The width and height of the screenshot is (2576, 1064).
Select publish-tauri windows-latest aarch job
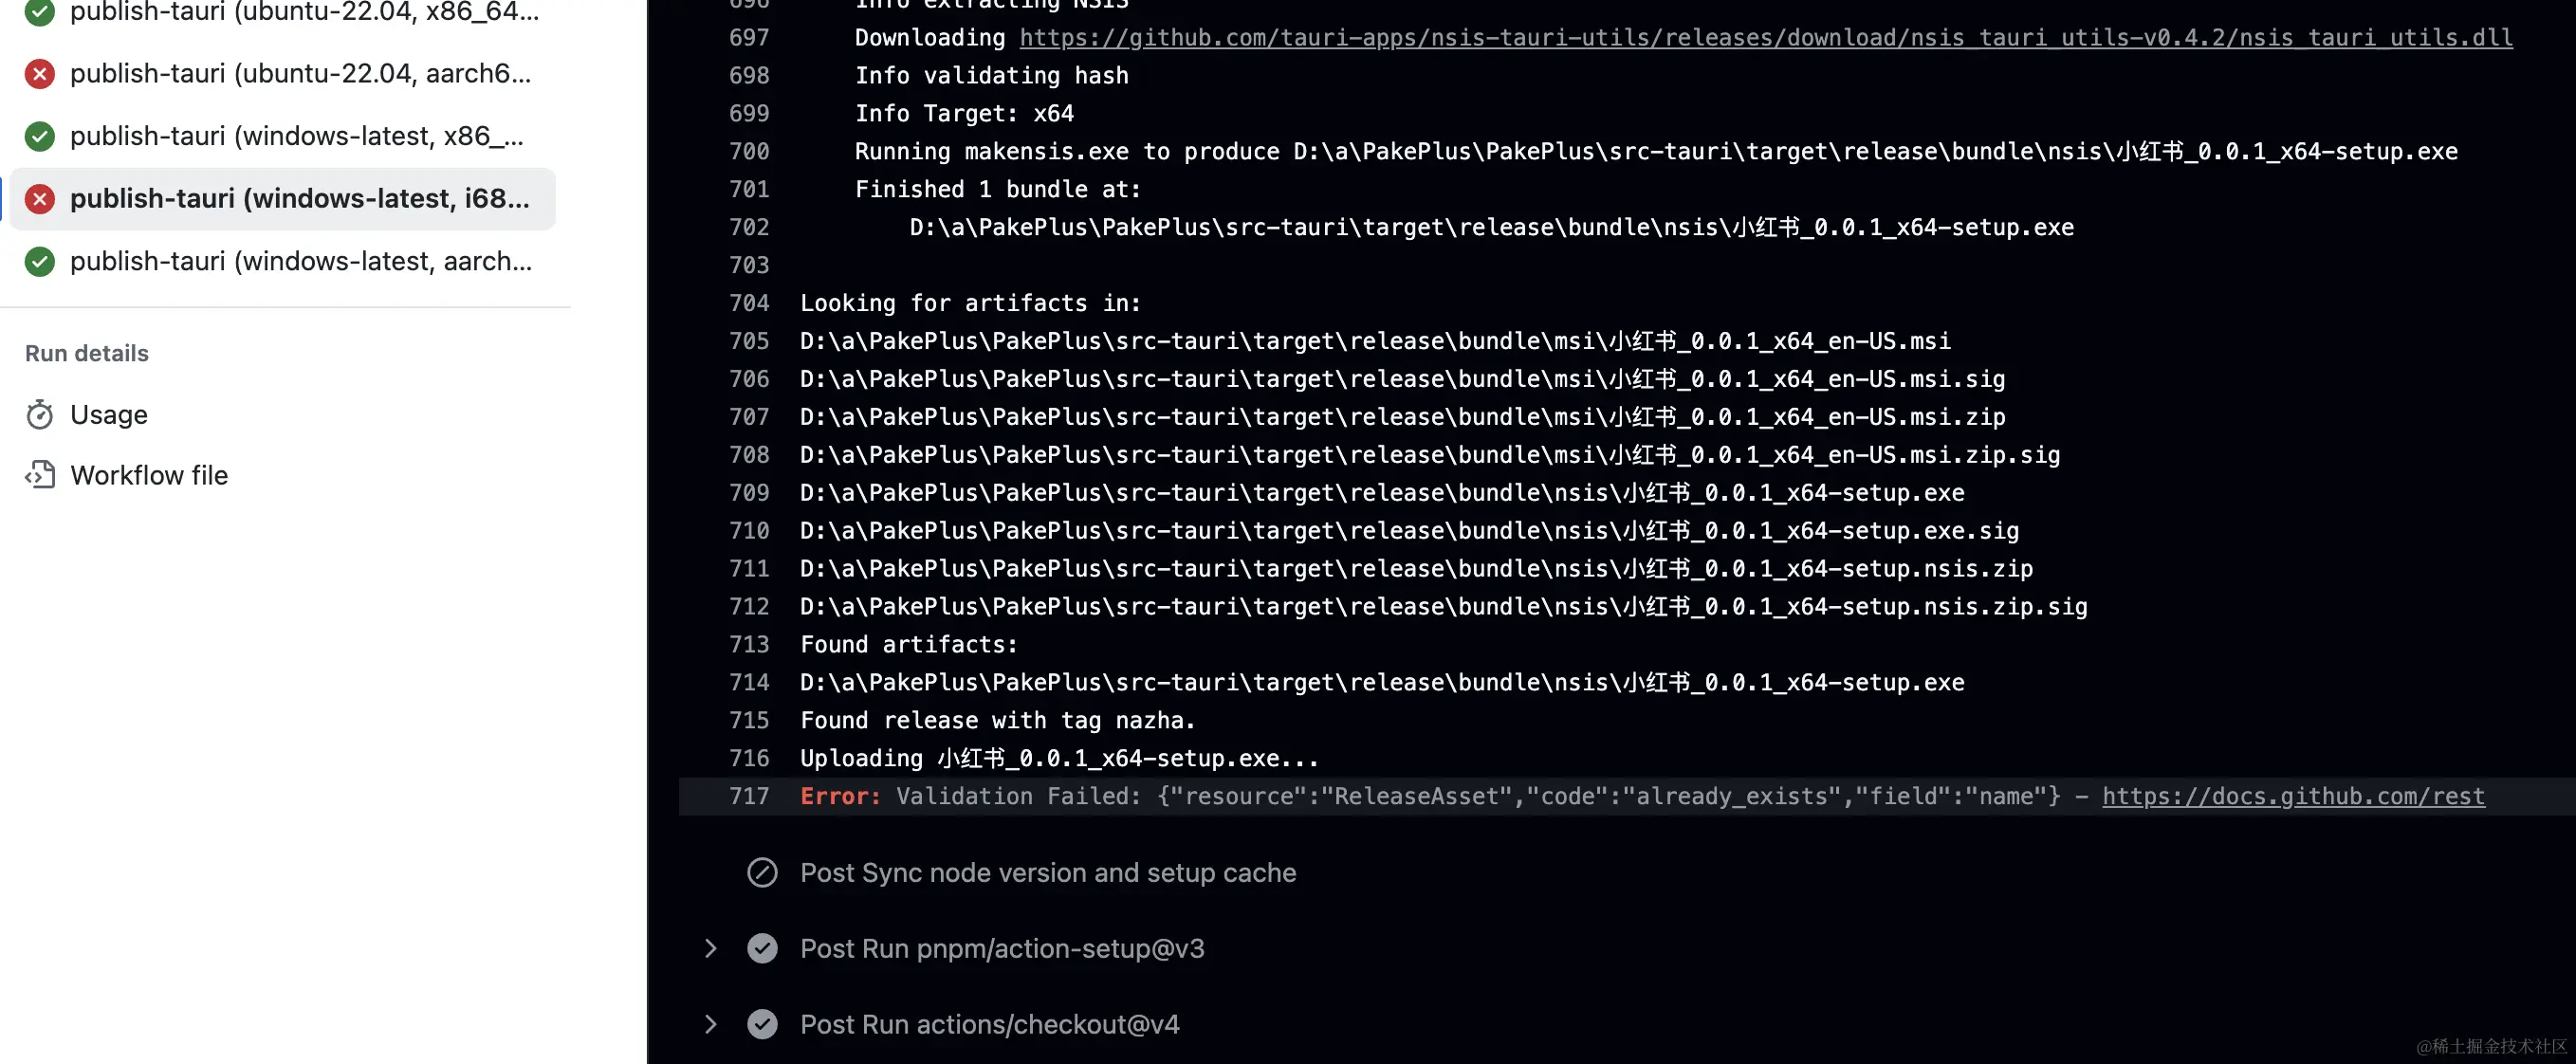pos(300,262)
